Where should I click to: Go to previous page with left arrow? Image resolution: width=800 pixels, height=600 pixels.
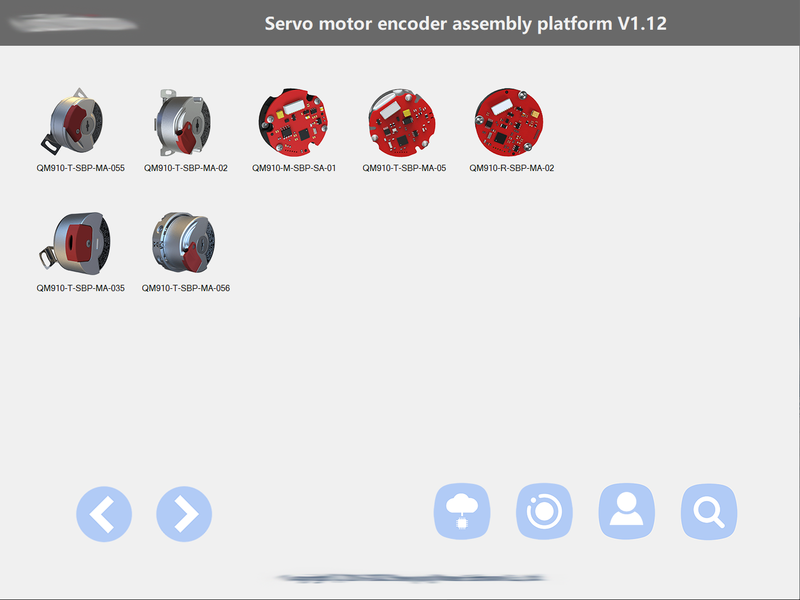point(104,514)
